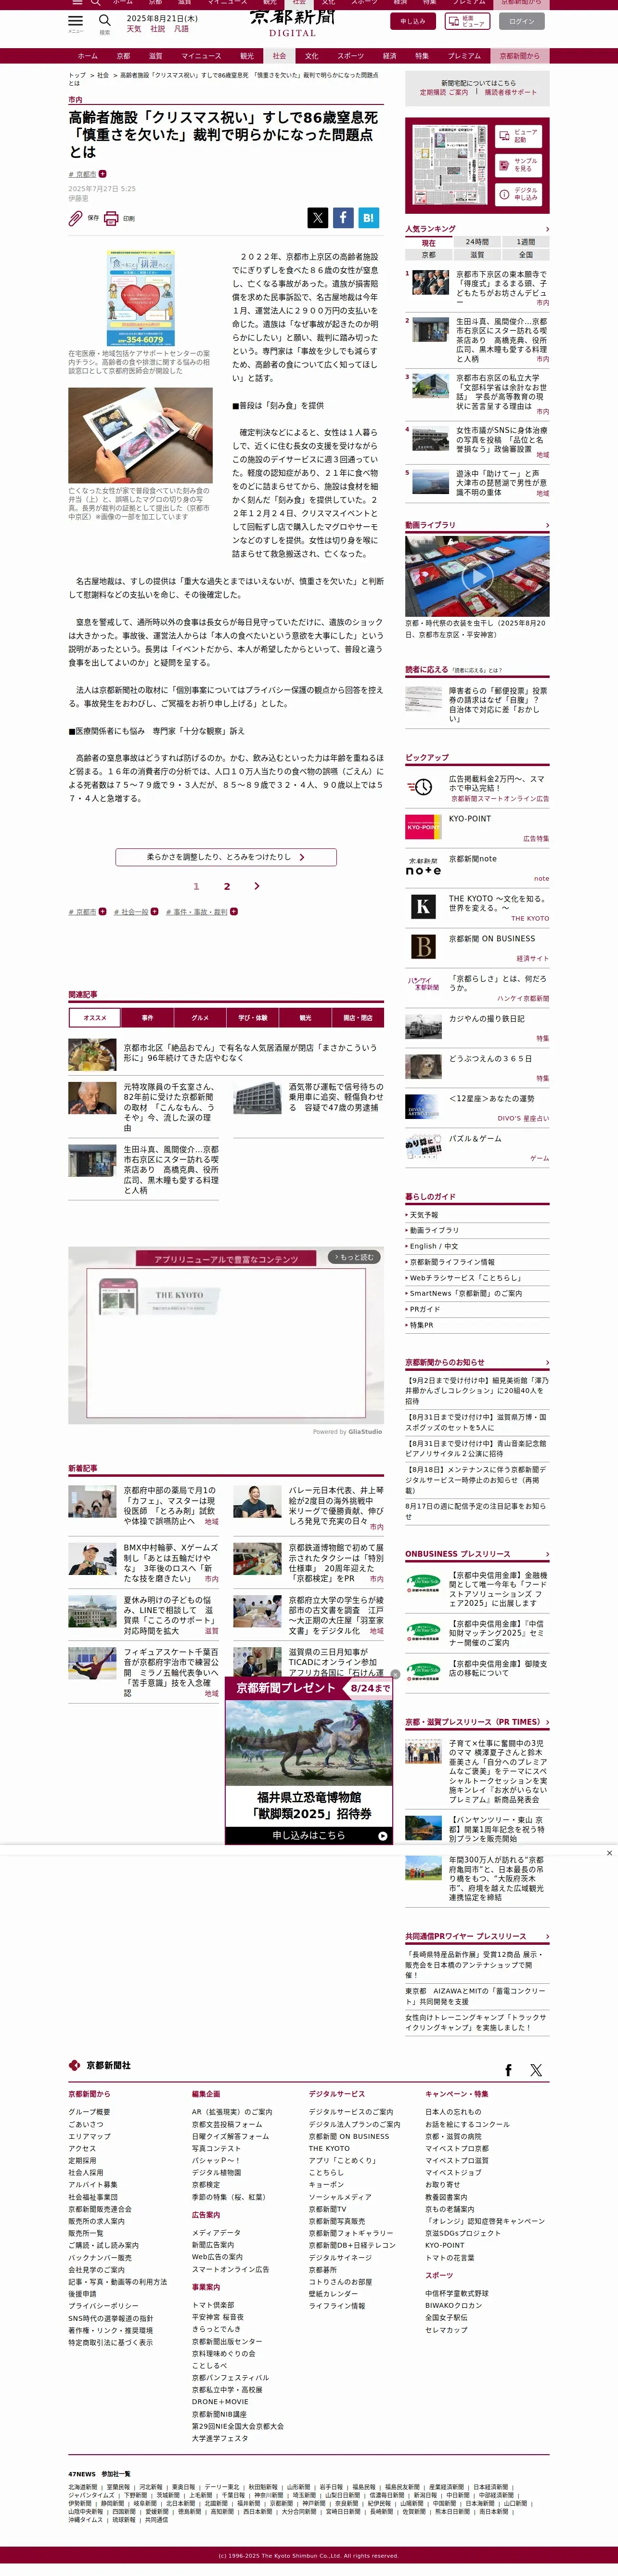Open the 天気 link in header
This screenshot has height=2576, width=618.
134,29
